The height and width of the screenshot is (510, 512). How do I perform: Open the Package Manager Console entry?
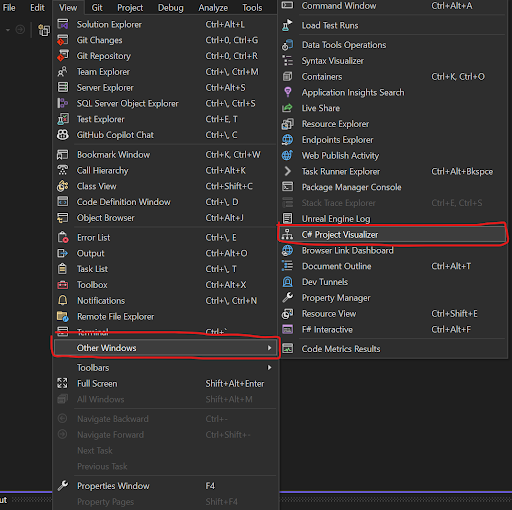(x=392, y=187)
